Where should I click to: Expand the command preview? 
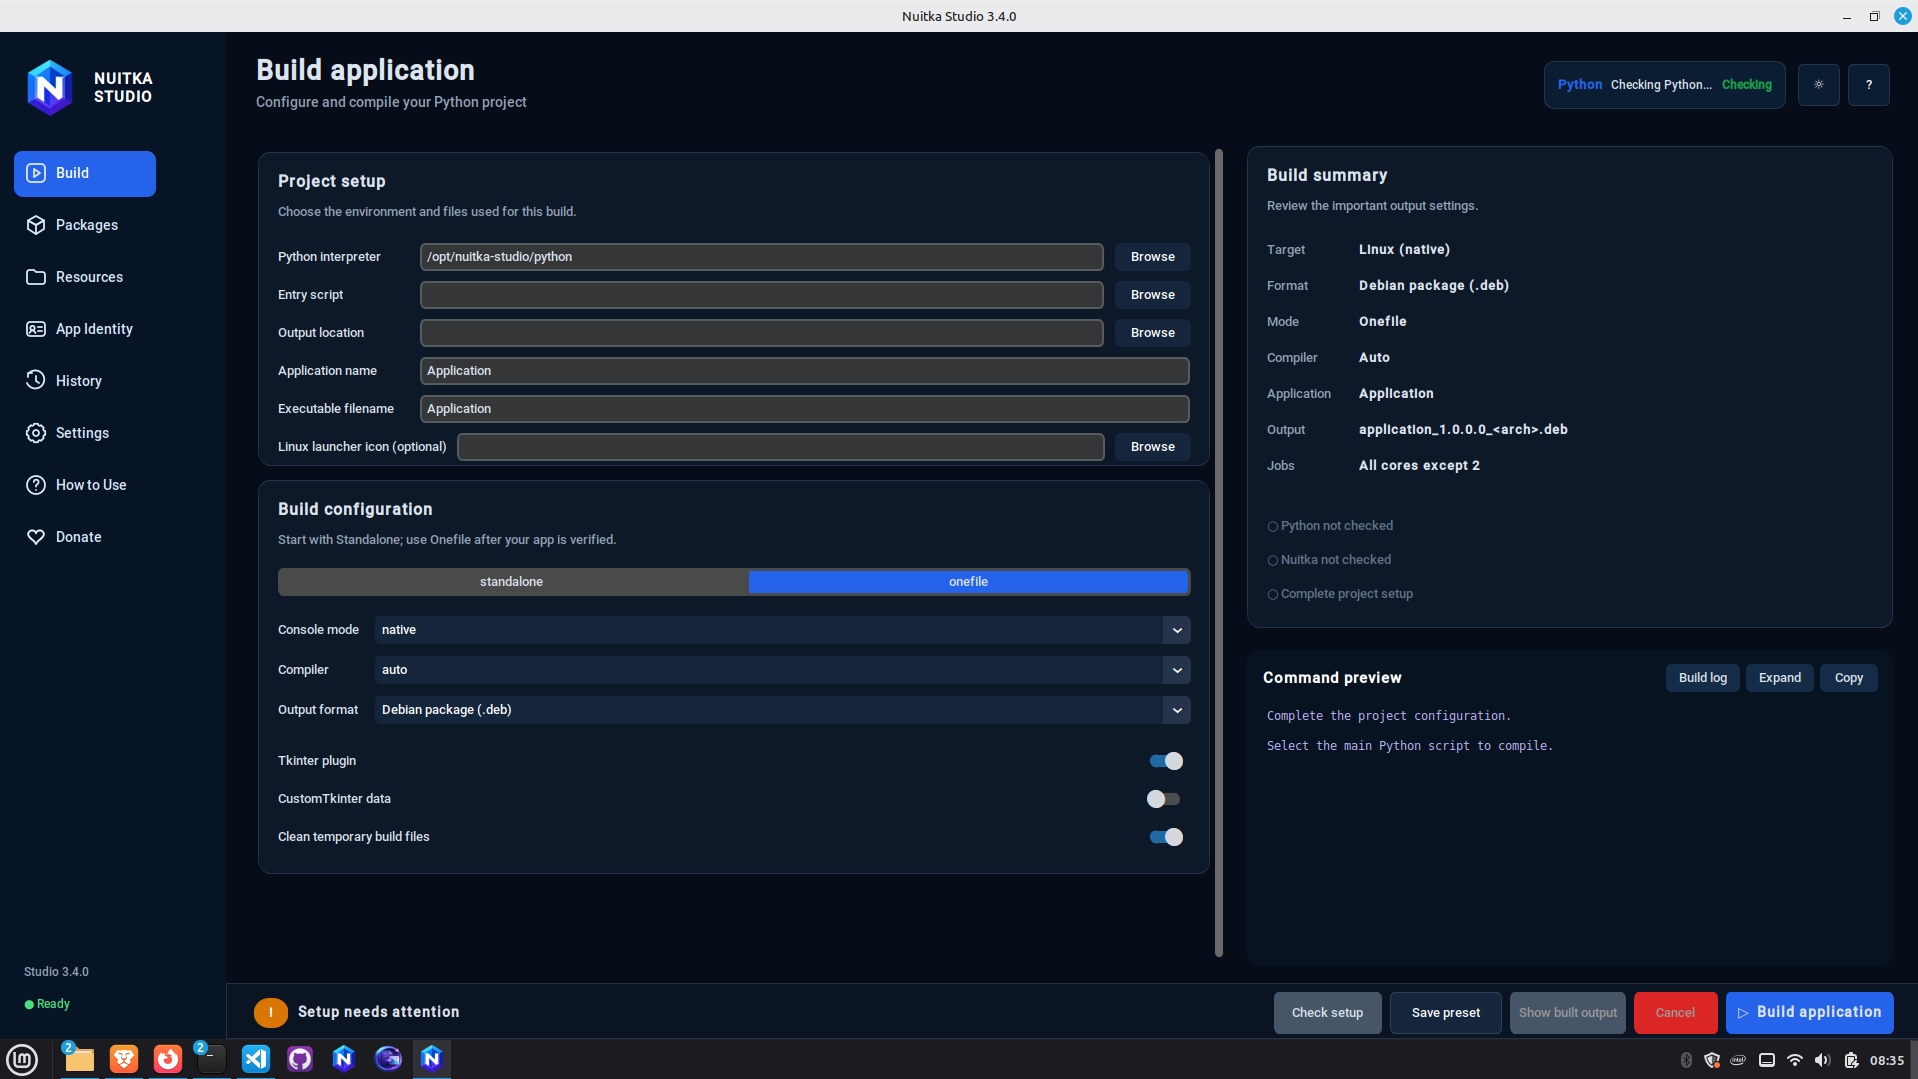tap(1779, 678)
